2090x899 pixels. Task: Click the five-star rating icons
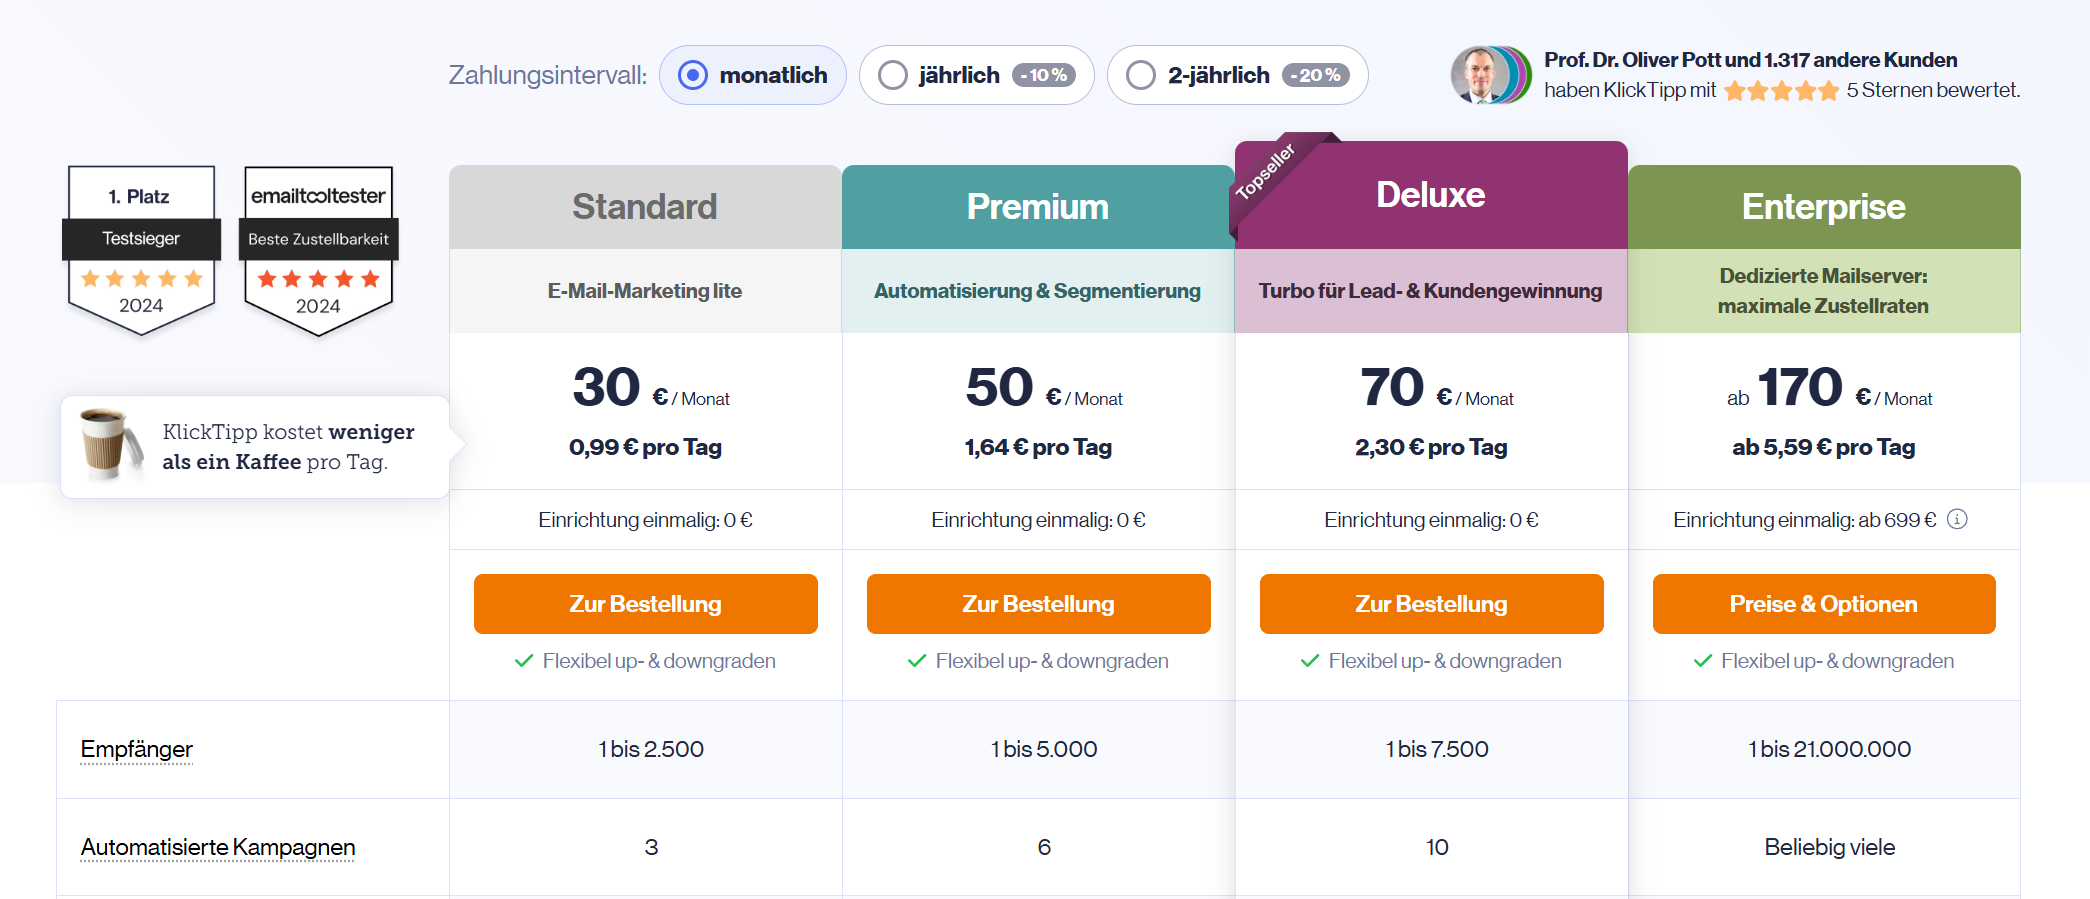(x=1781, y=91)
